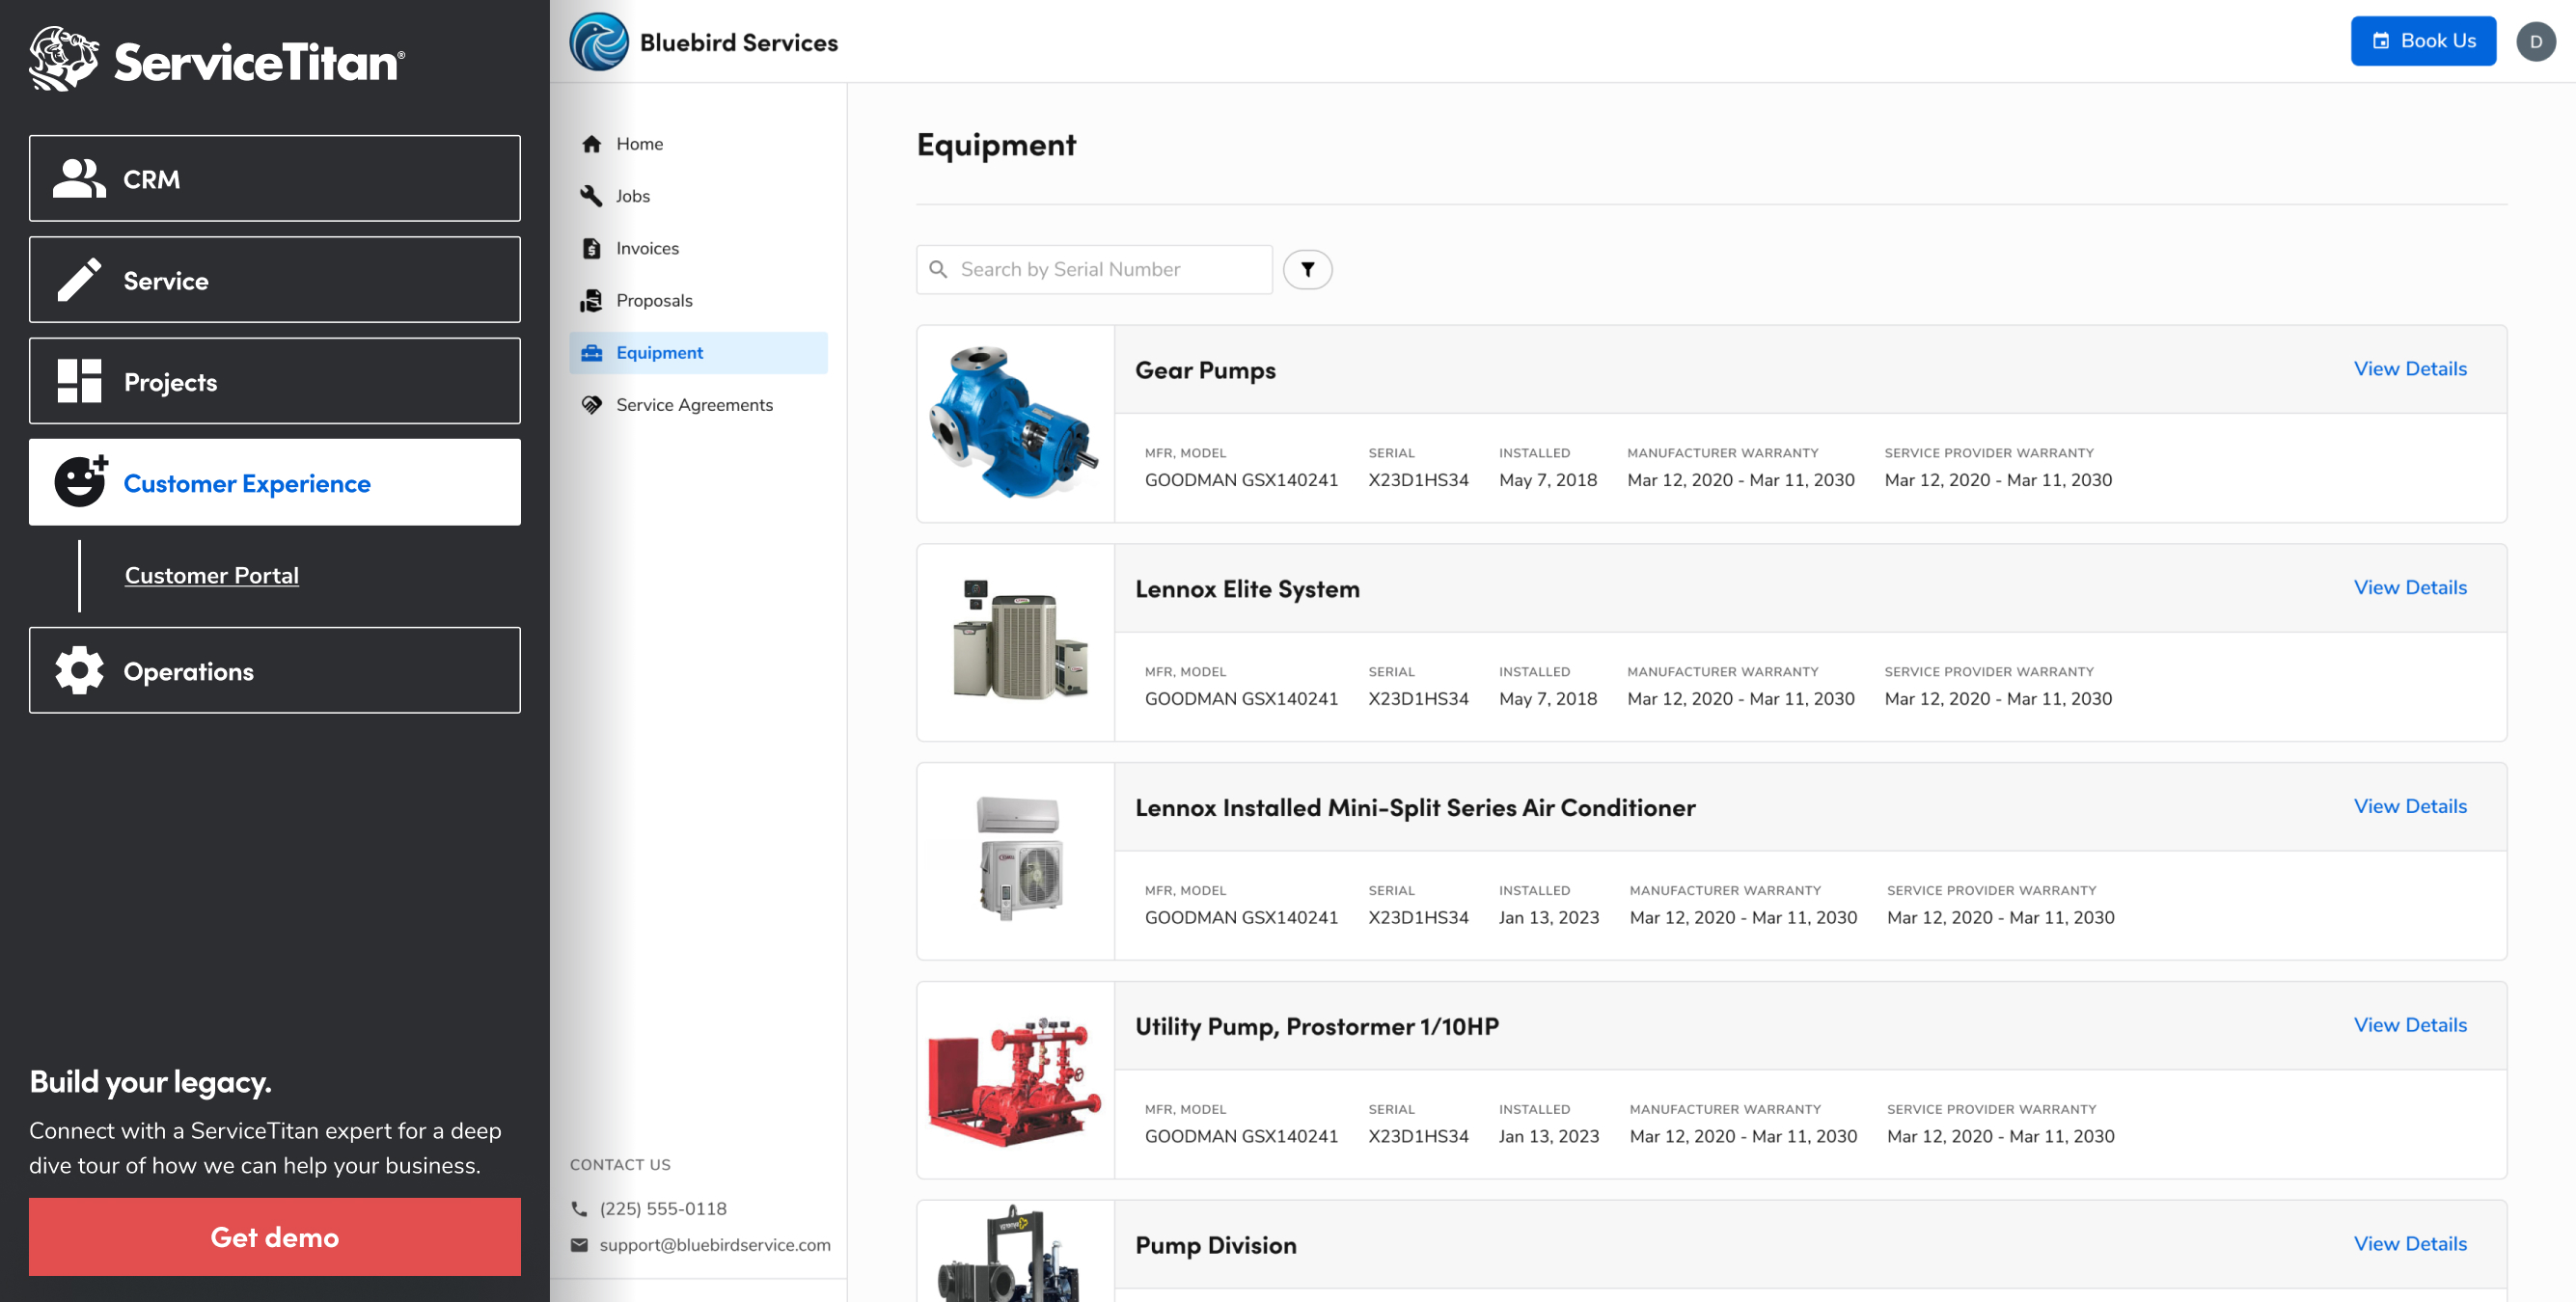Click the Bluebird Services logo
Viewport: 2576px width, 1302px height.
(599, 42)
